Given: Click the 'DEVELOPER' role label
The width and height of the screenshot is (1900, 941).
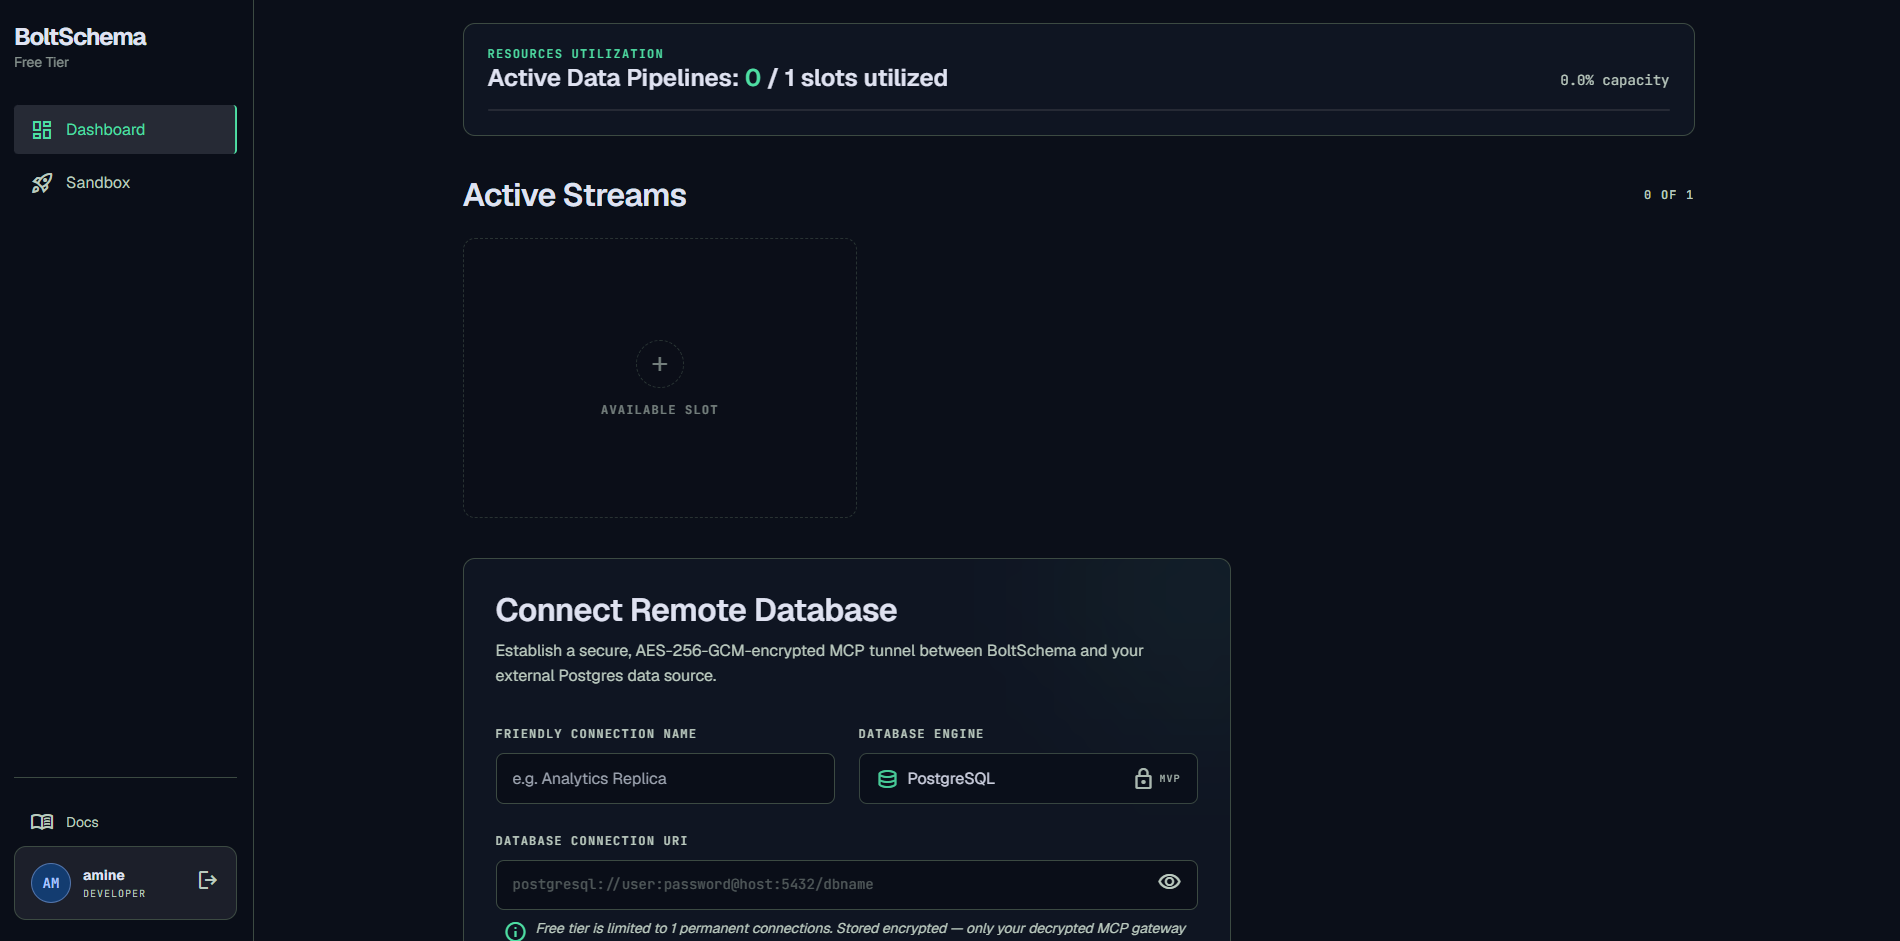Looking at the screenshot, I should [x=114, y=894].
